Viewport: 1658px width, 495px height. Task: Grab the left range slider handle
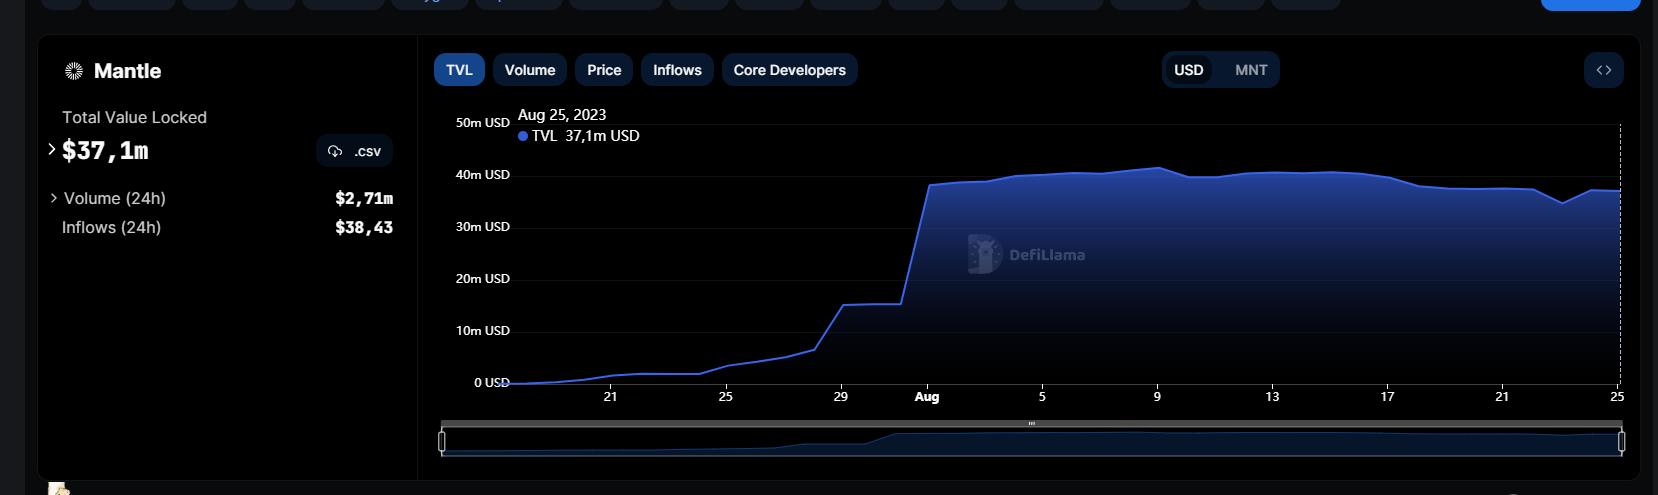point(442,441)
